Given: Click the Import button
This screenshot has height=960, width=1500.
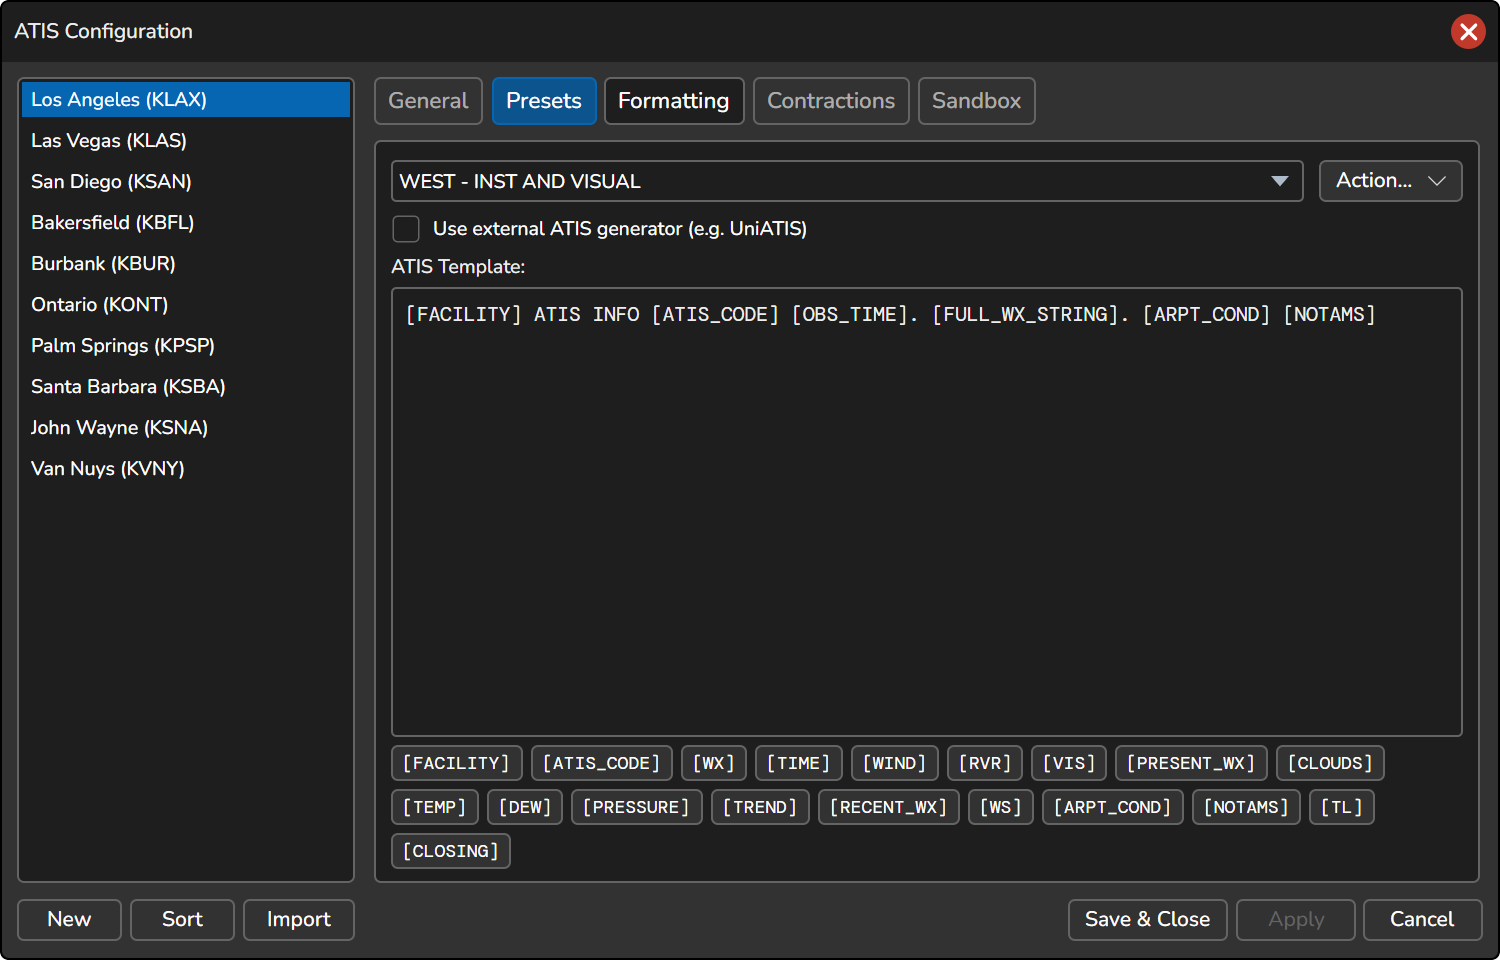Looking at the screenshot, I should pos(298,920).
